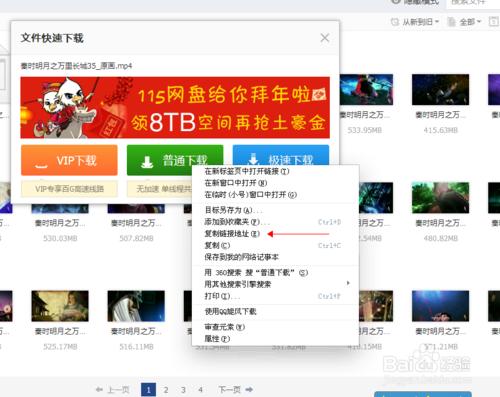
Task: Close the 文件快速下载 dialog
Action: [x=325, y=38]
